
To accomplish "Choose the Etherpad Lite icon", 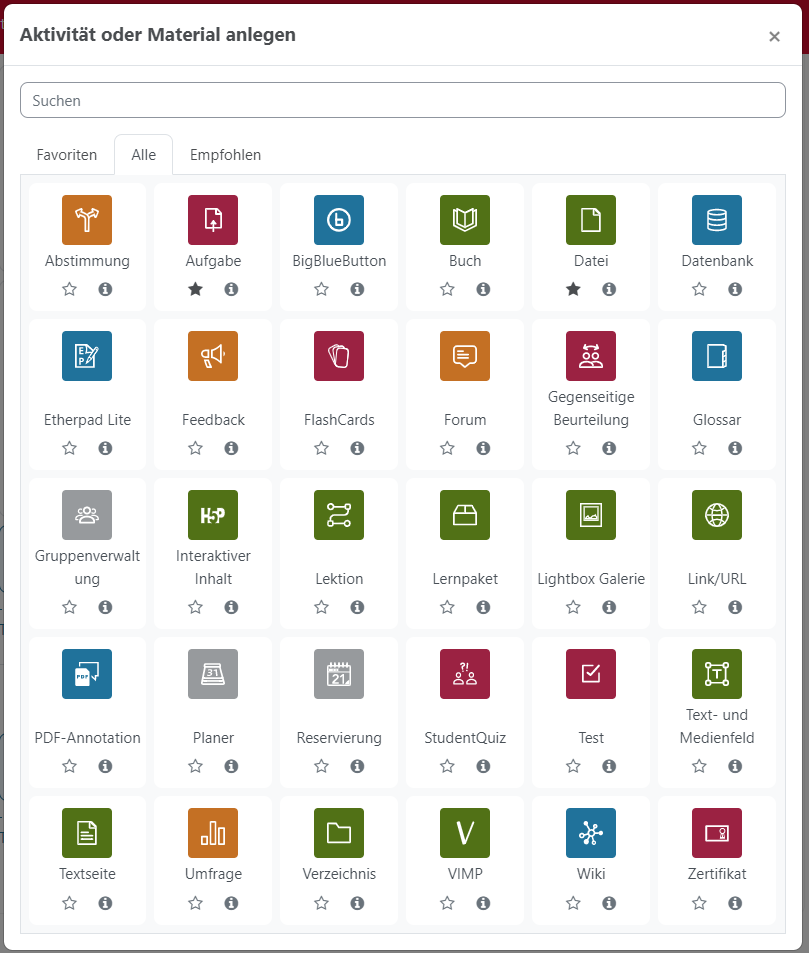I will tap(87, 356).
